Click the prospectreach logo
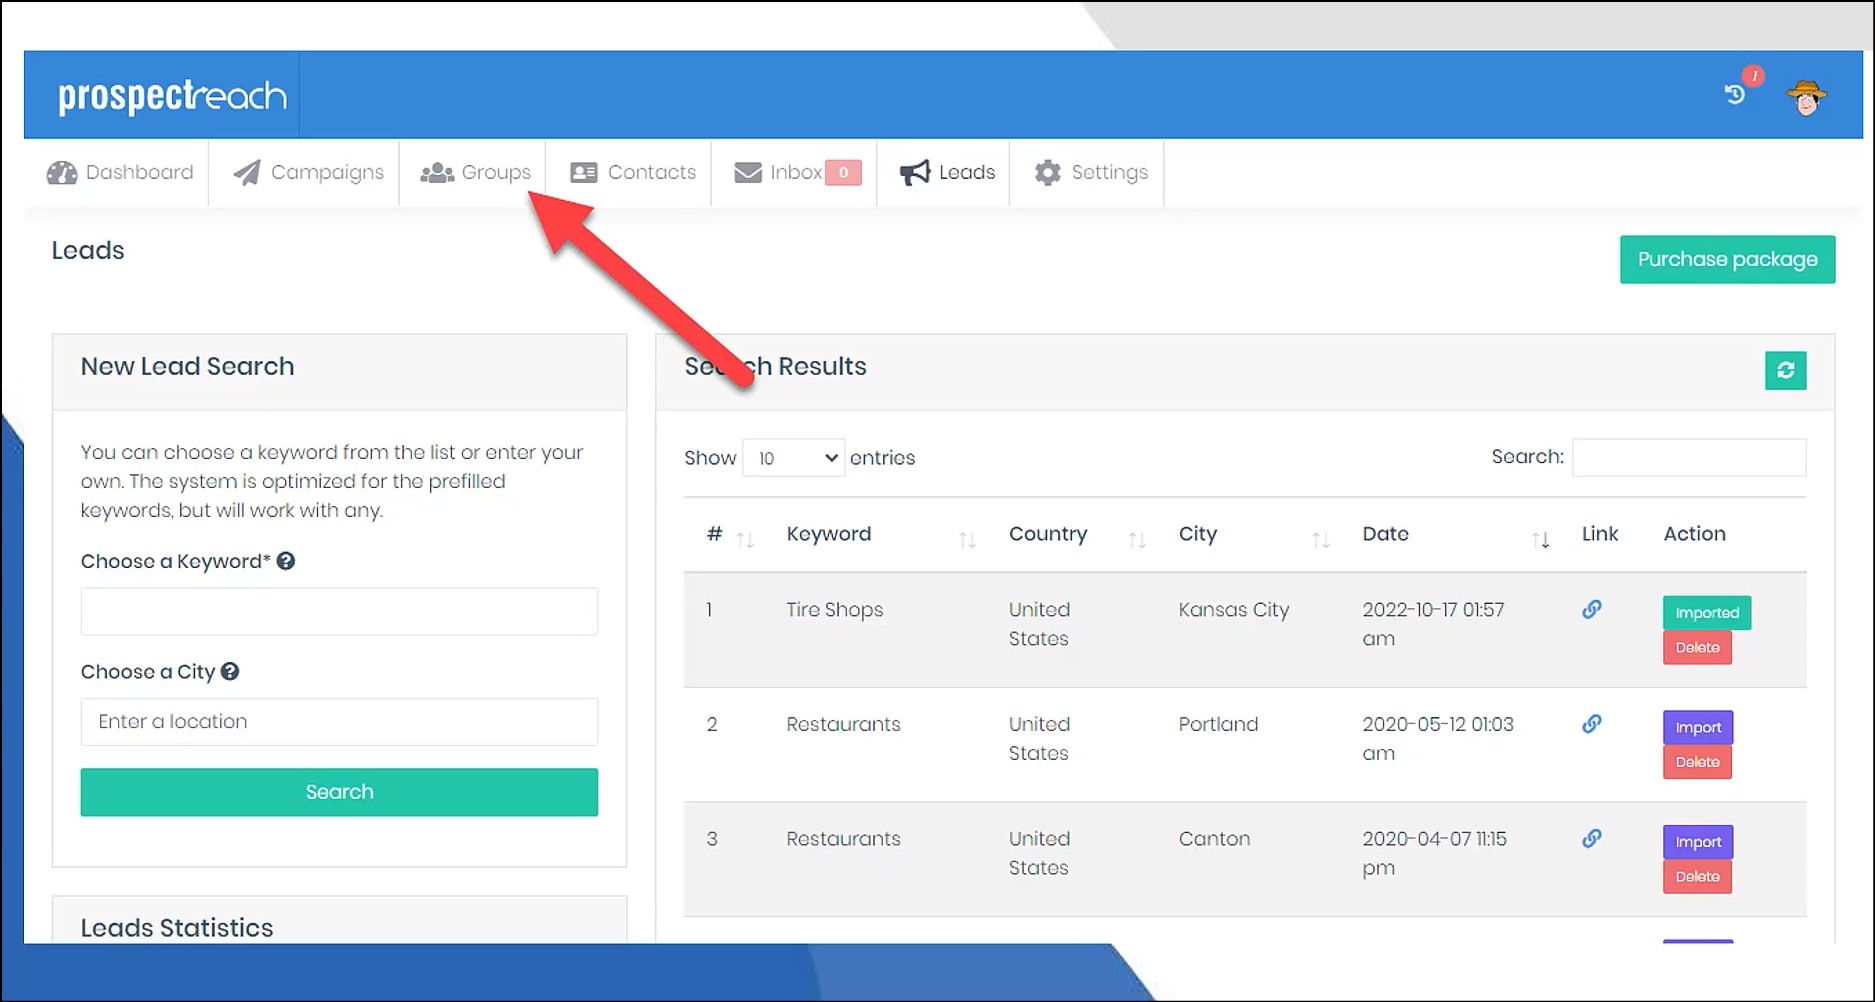Image resolution: width=1875 pixels, height=1002 pixels. click(x=172, y=96)
